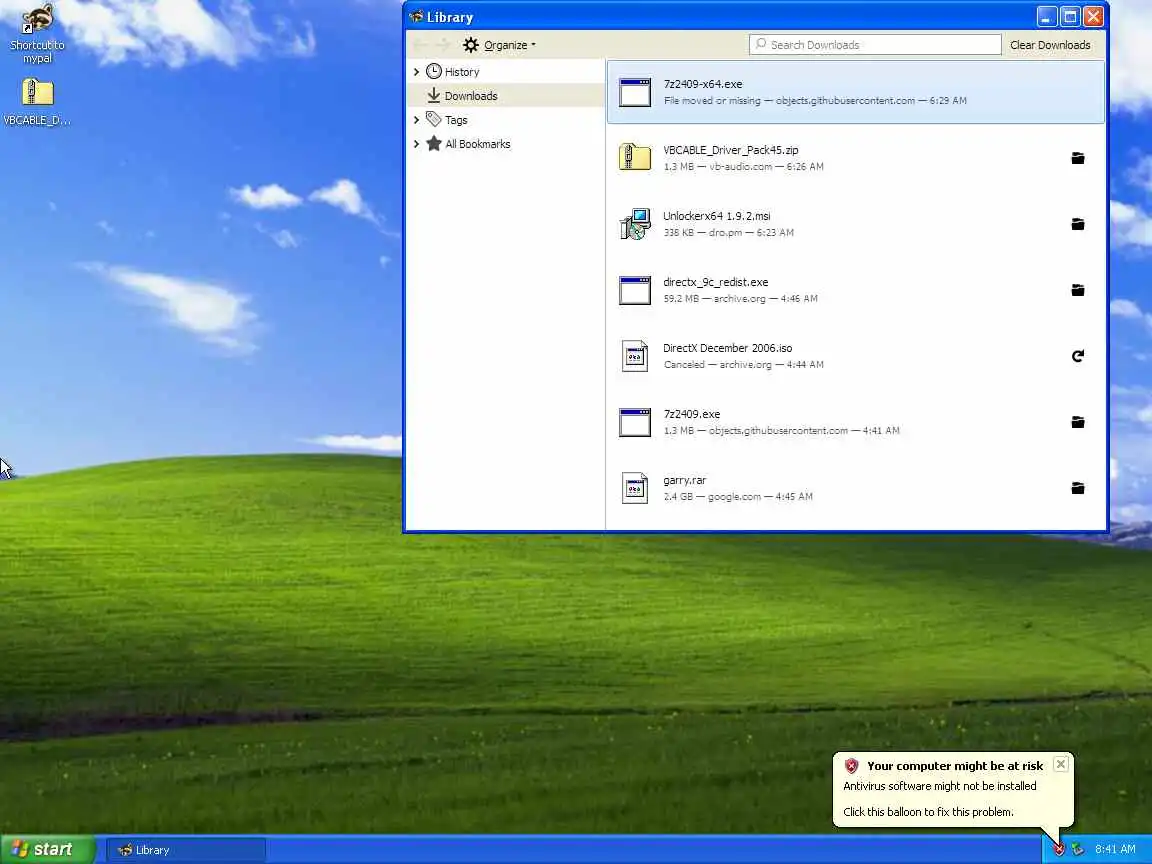The width and height of the screenshot is (1152, 864).
Task: Select Tags in the Library sidebar
Action: point(505,120)
